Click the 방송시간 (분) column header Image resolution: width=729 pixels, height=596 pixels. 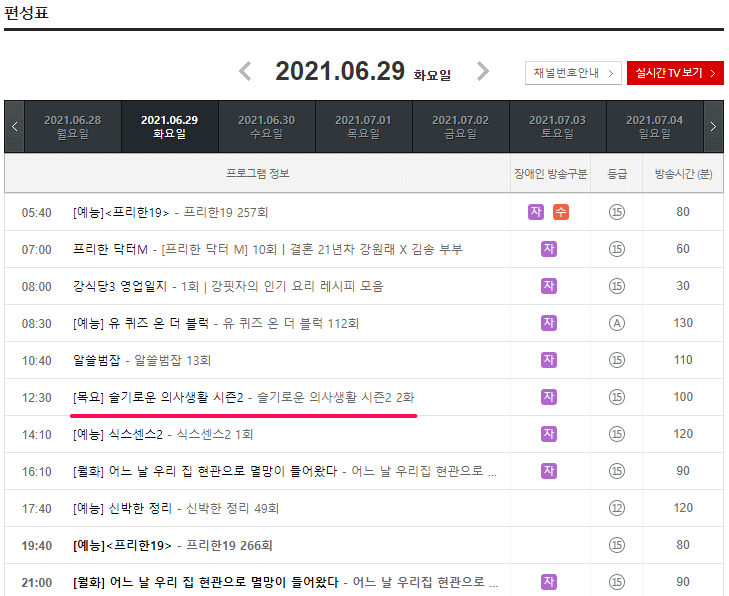pos(683,173)
